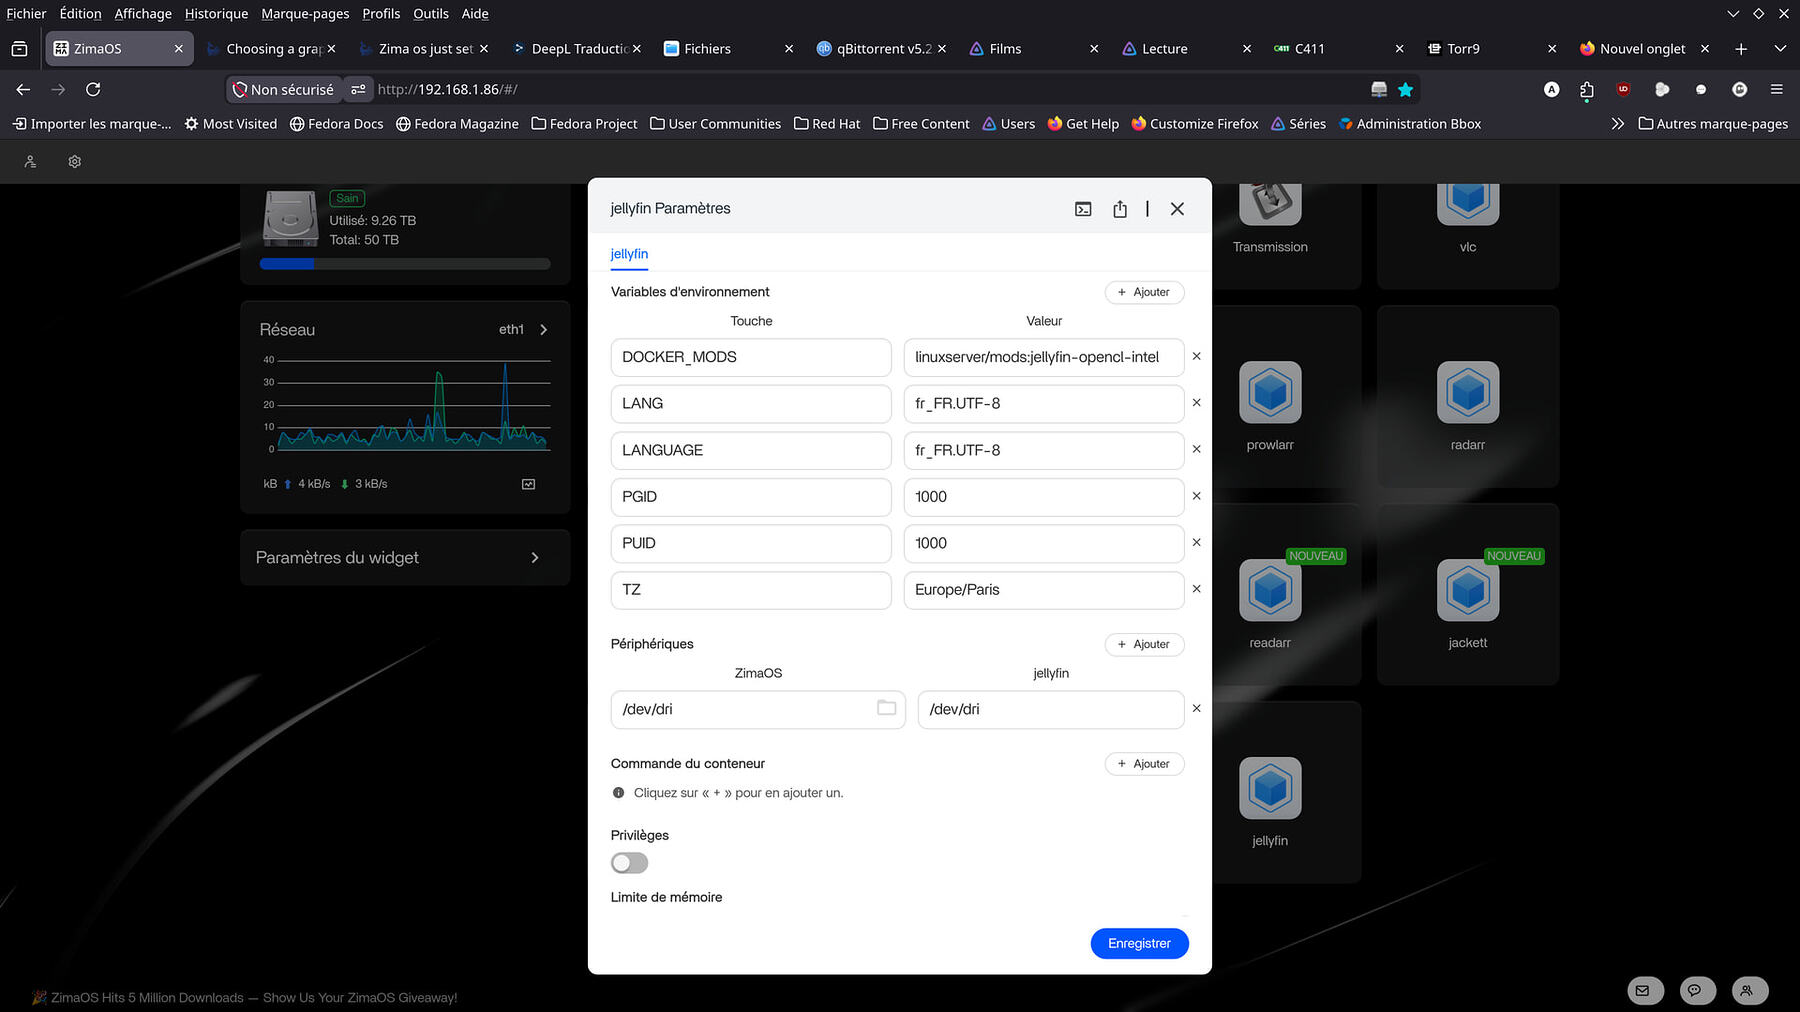Open the Administration Bbox bookmark
The height and width of the screenshot is (1012, 1800).
tap(1410, 124)
